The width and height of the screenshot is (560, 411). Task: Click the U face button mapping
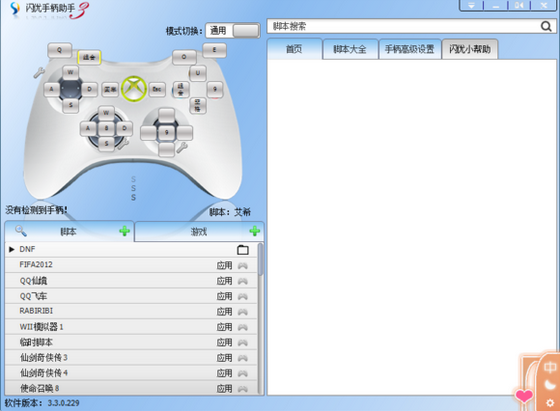click(198, 73)
